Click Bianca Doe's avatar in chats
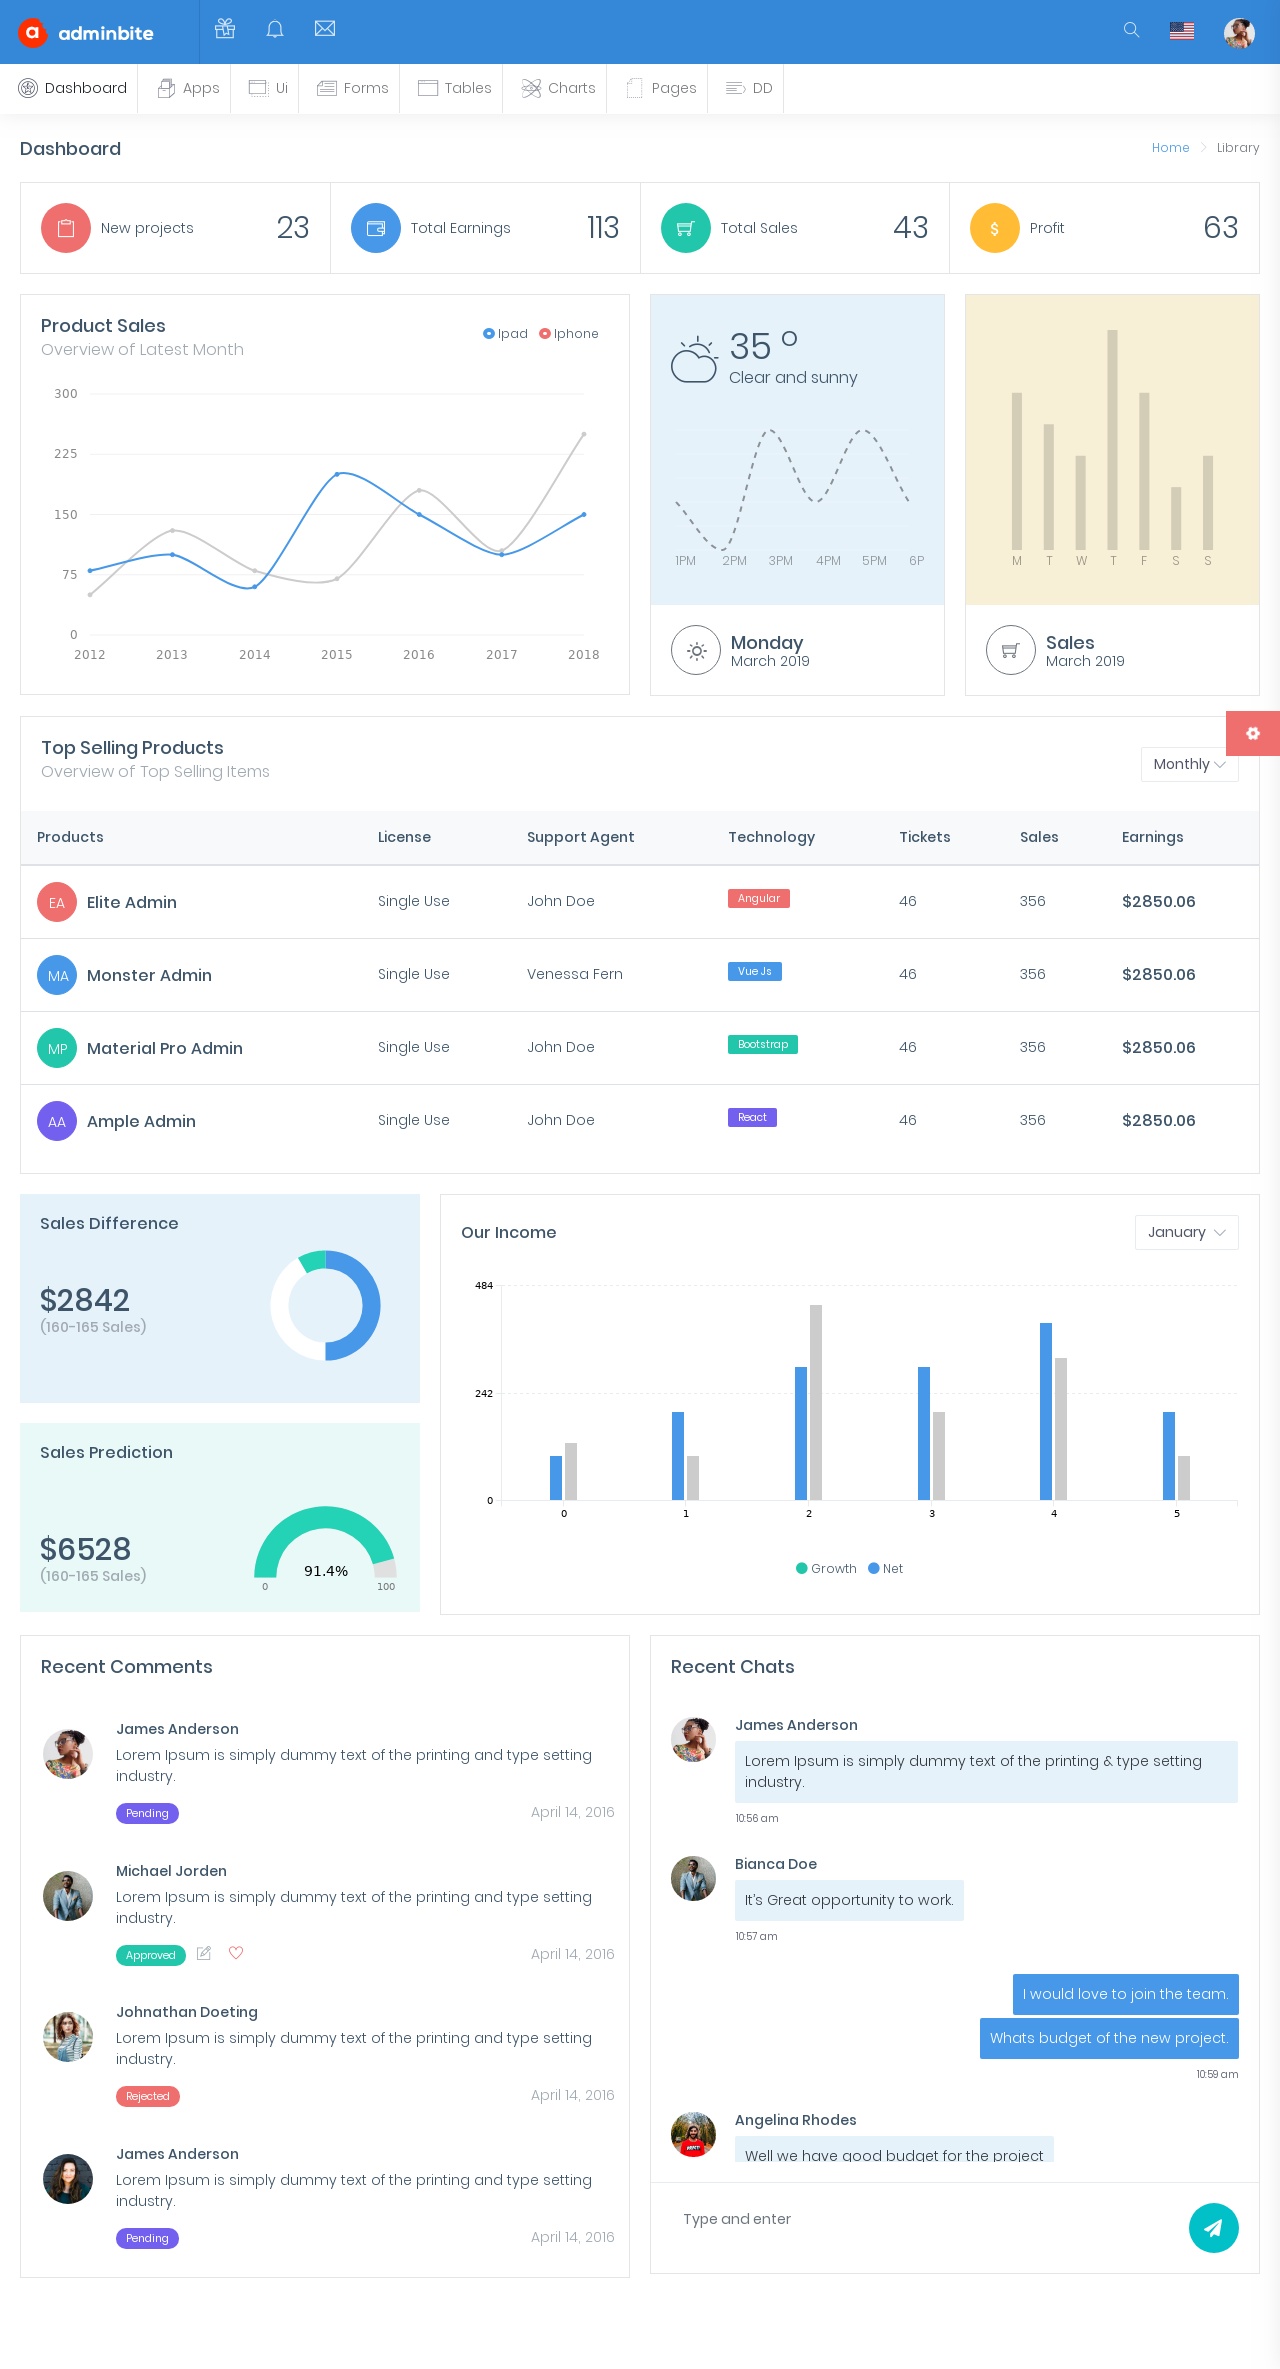 point(693,1878)
